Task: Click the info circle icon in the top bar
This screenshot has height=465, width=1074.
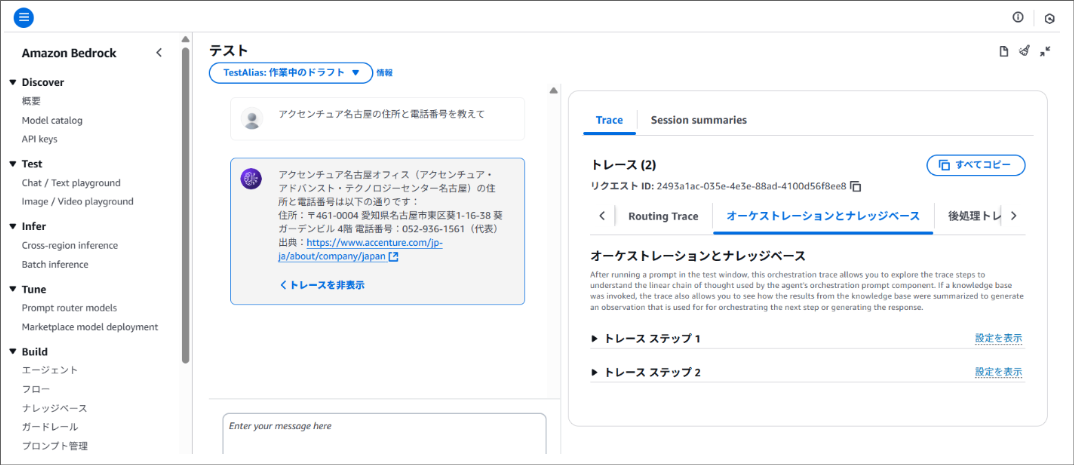Action: click(x=1018, y=17)
